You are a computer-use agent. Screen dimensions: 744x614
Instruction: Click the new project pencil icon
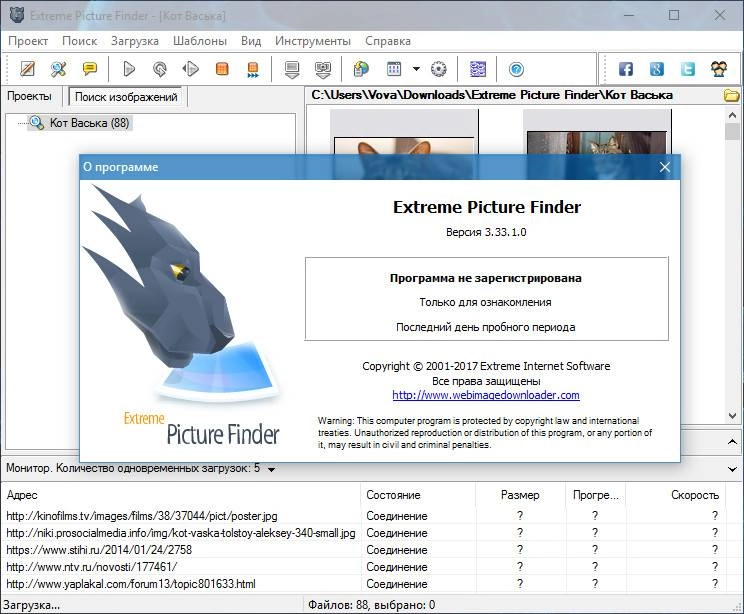tap(28, 69)
